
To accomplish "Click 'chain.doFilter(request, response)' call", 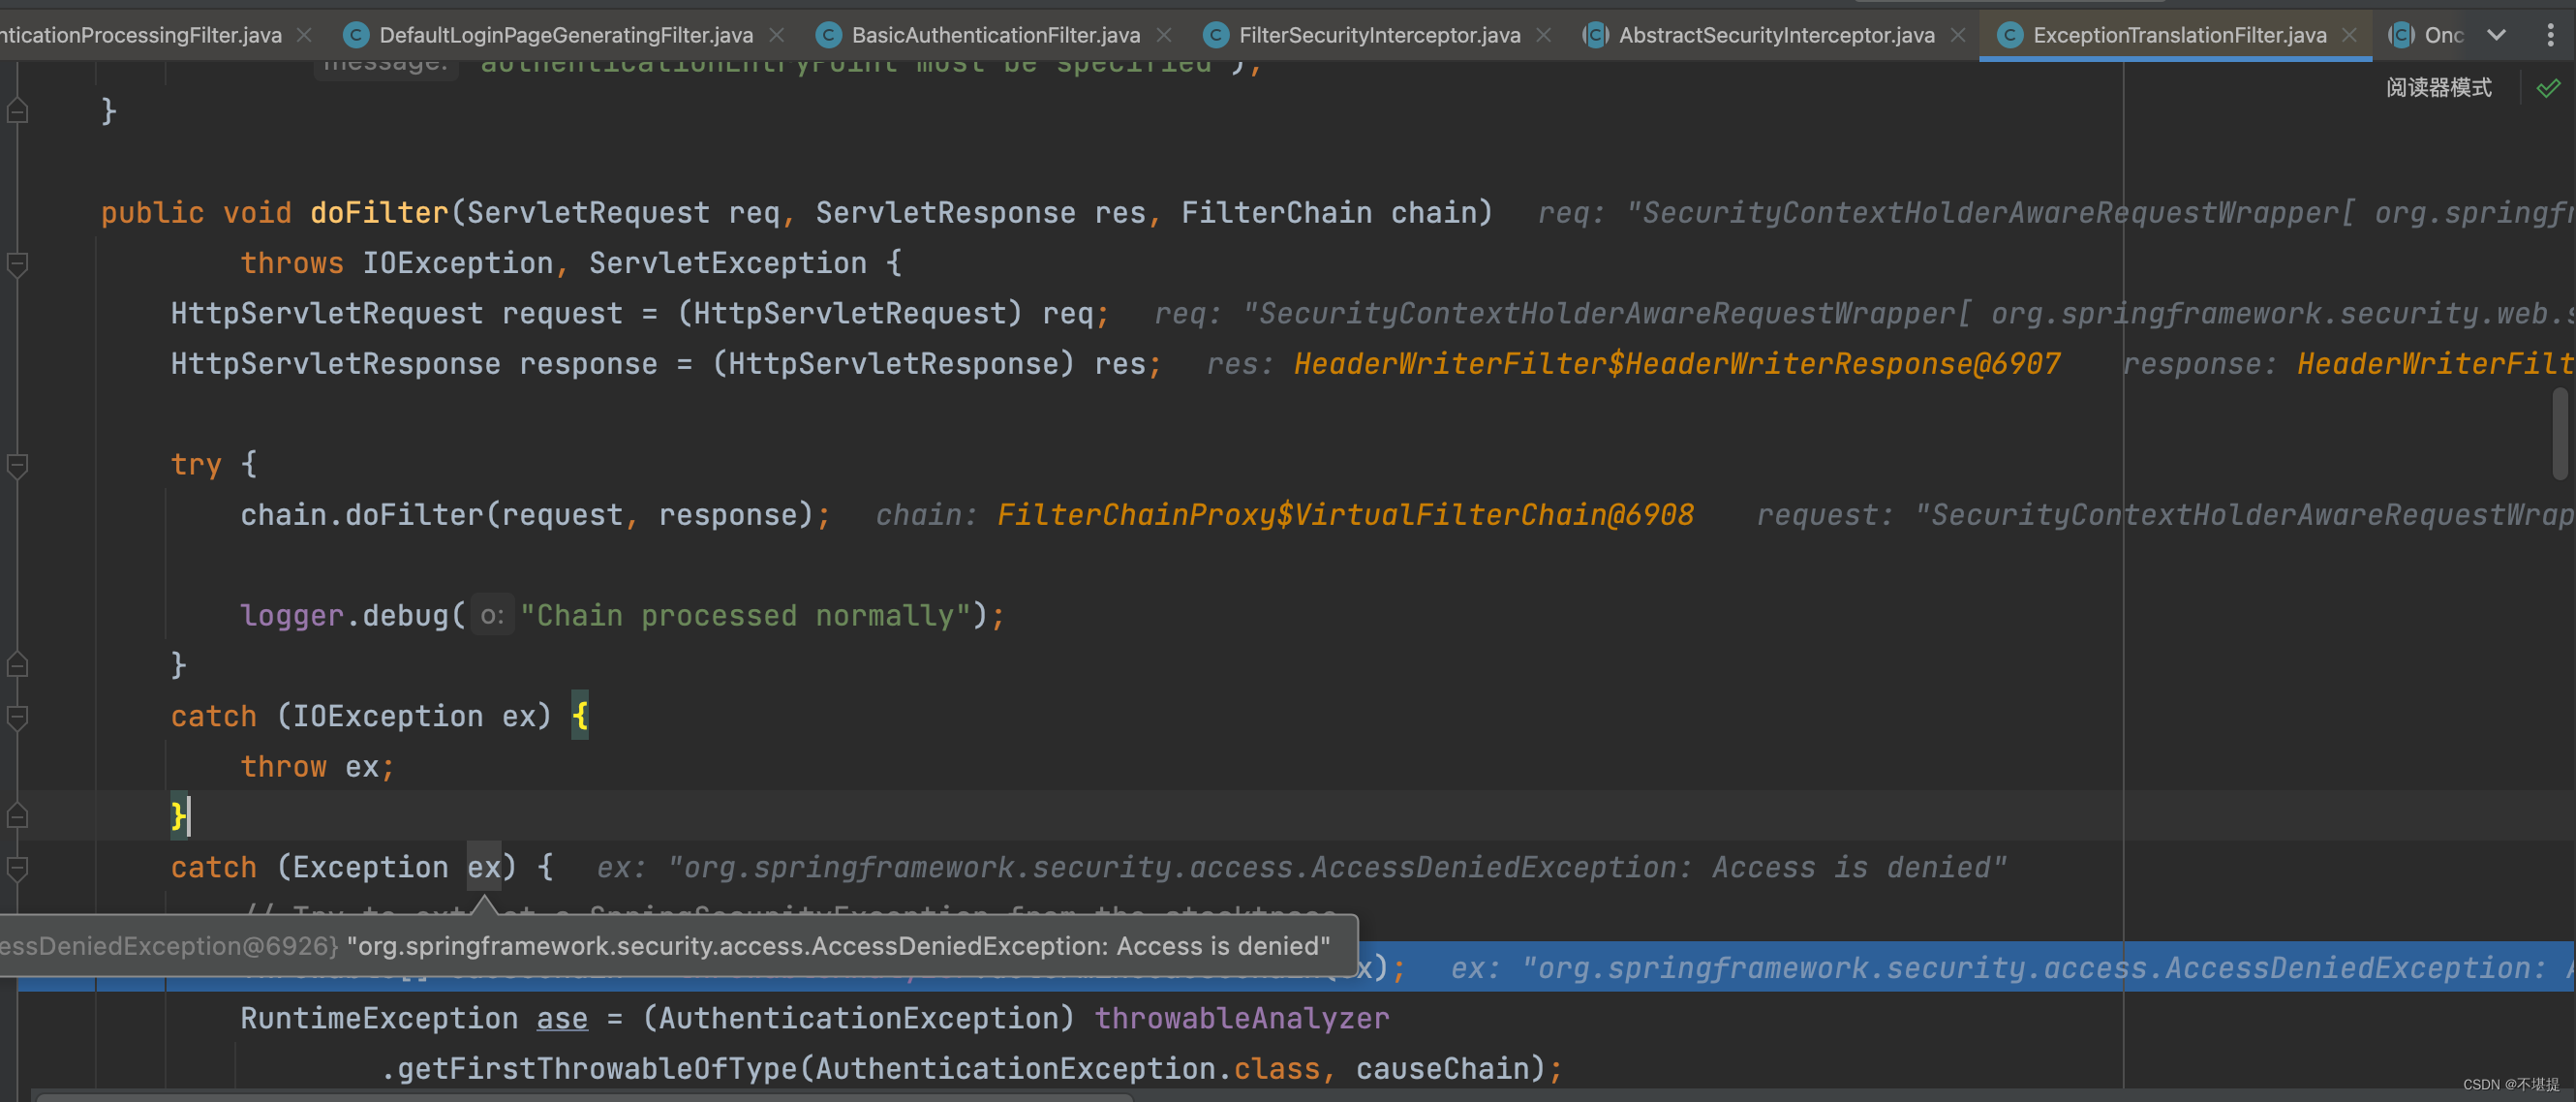I will 526,515.
